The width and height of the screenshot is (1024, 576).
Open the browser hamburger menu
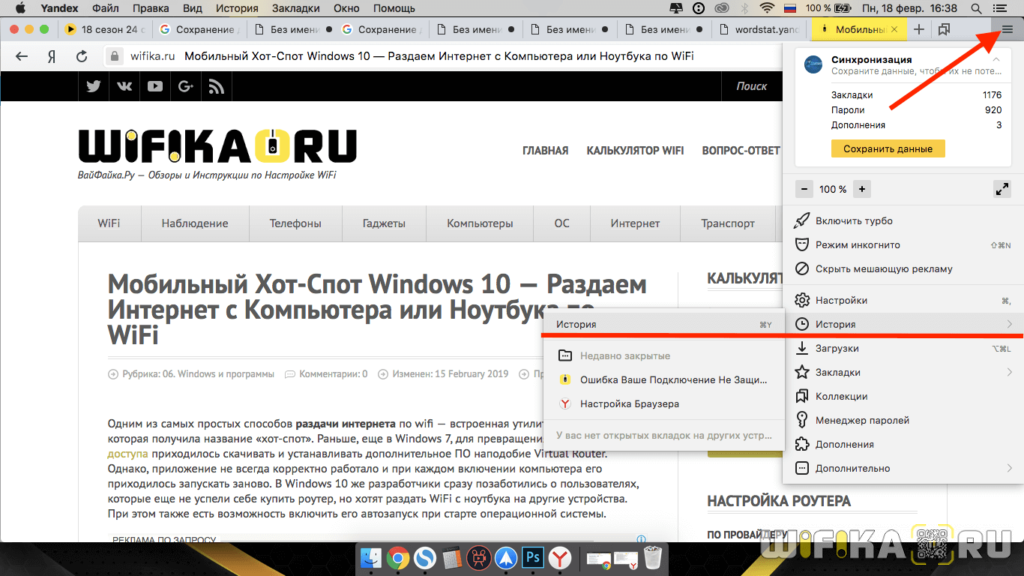click(1007, 29)
